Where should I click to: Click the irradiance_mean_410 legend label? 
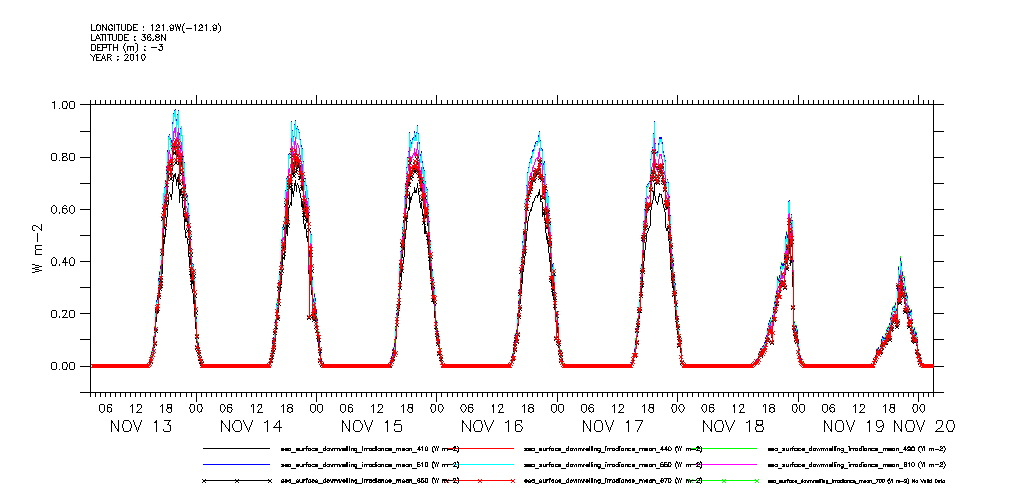[369, 448]
